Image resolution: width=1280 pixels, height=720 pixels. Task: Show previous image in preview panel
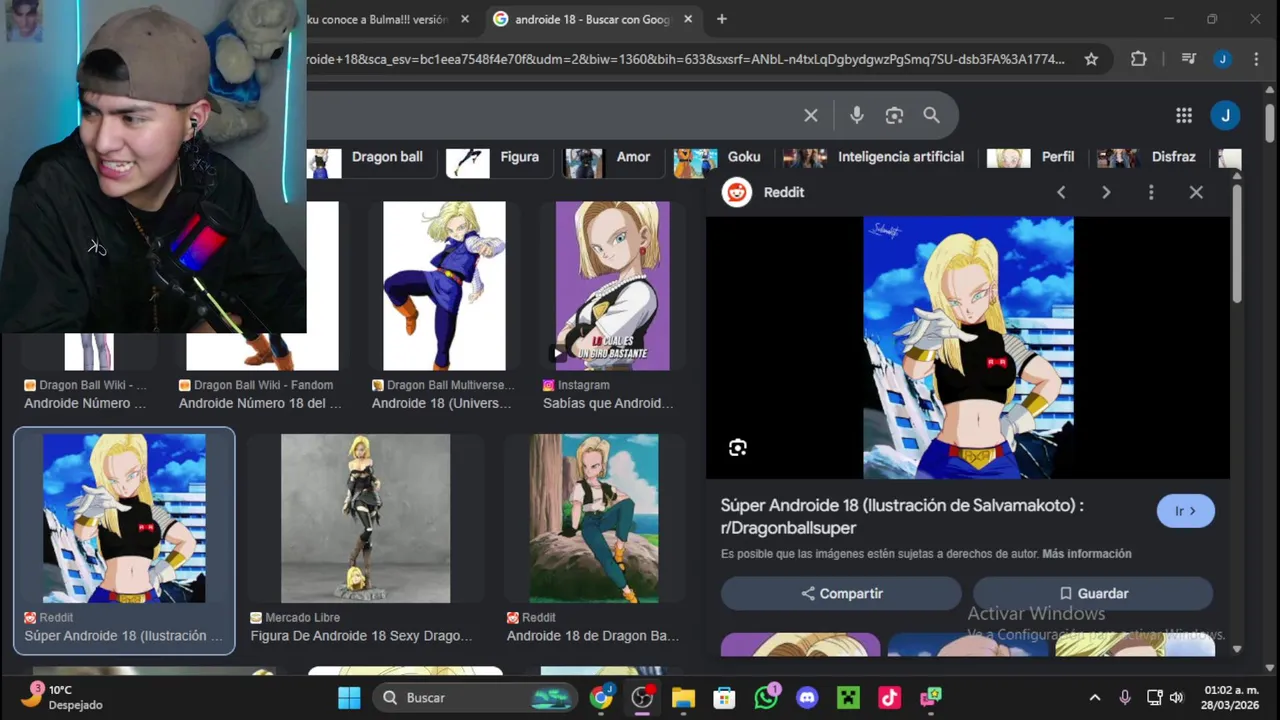click(x=1061, y=192)
